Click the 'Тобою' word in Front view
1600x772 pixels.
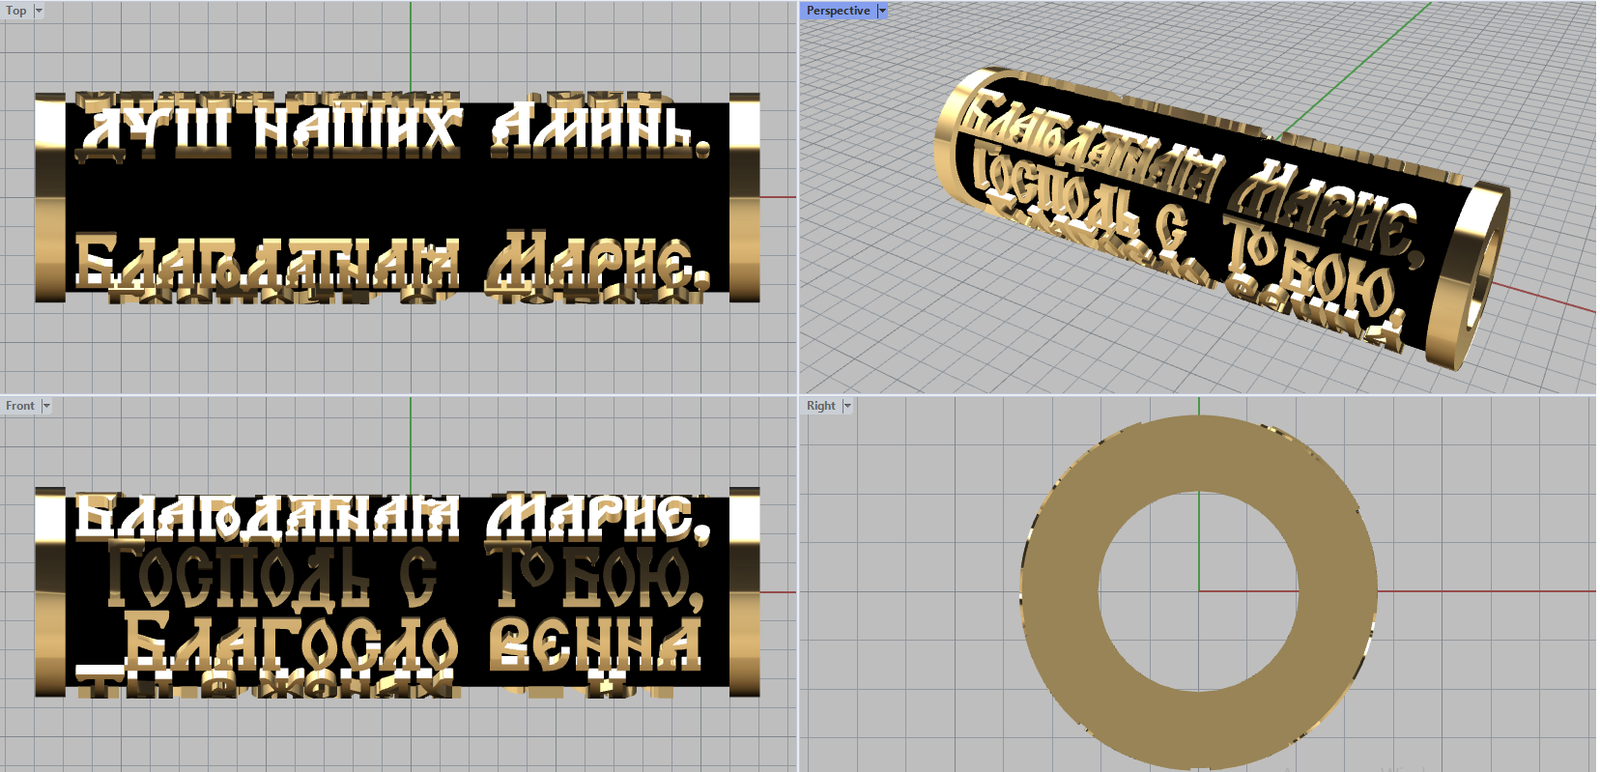click(600, 578)
